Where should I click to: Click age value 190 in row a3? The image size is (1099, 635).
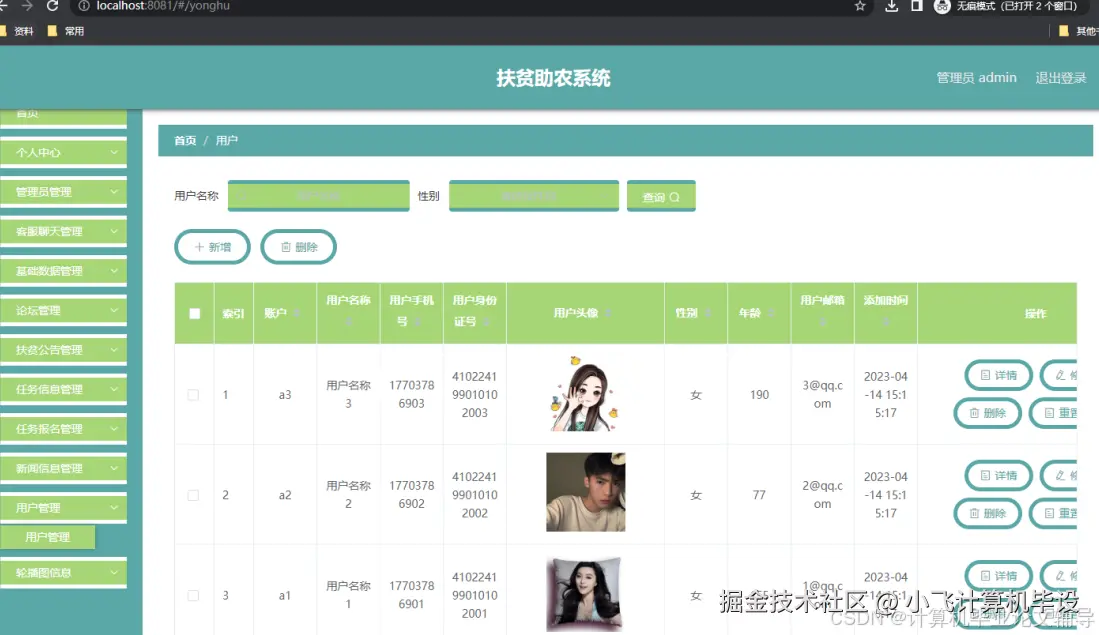click(759, 395)
